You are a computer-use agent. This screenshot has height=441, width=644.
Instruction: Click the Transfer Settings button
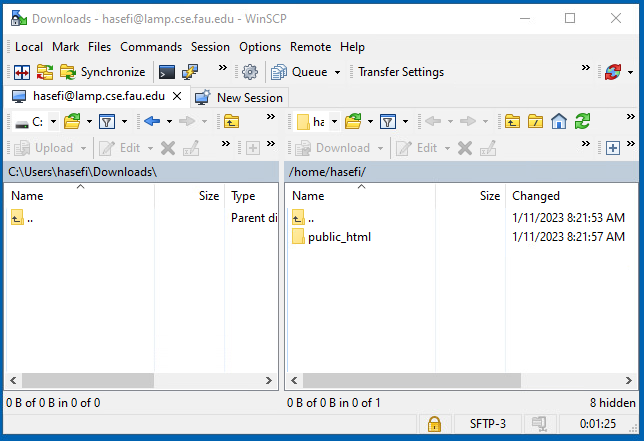click(x=401, y=72)
